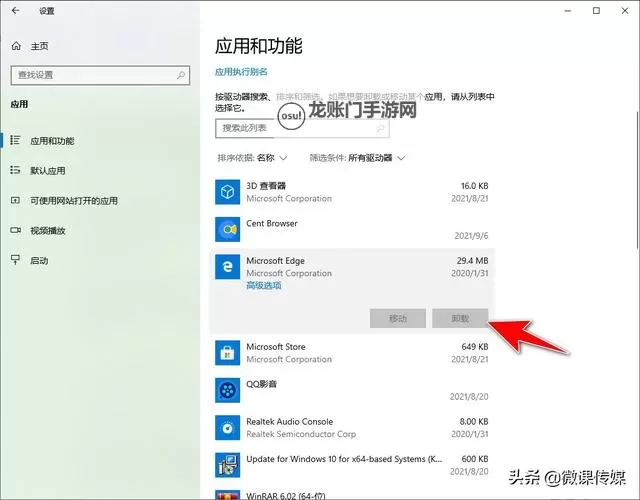This screenshot has height=500, width=640.
Task: Focus the 搜索此列表 search field
Action: pyautogui.click(x=302, y=128)
